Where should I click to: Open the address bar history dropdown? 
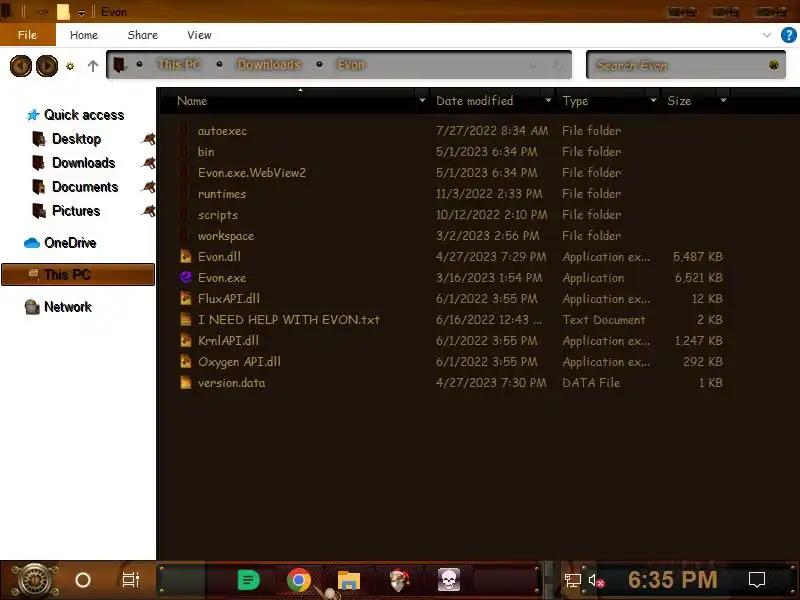[532, 65]
